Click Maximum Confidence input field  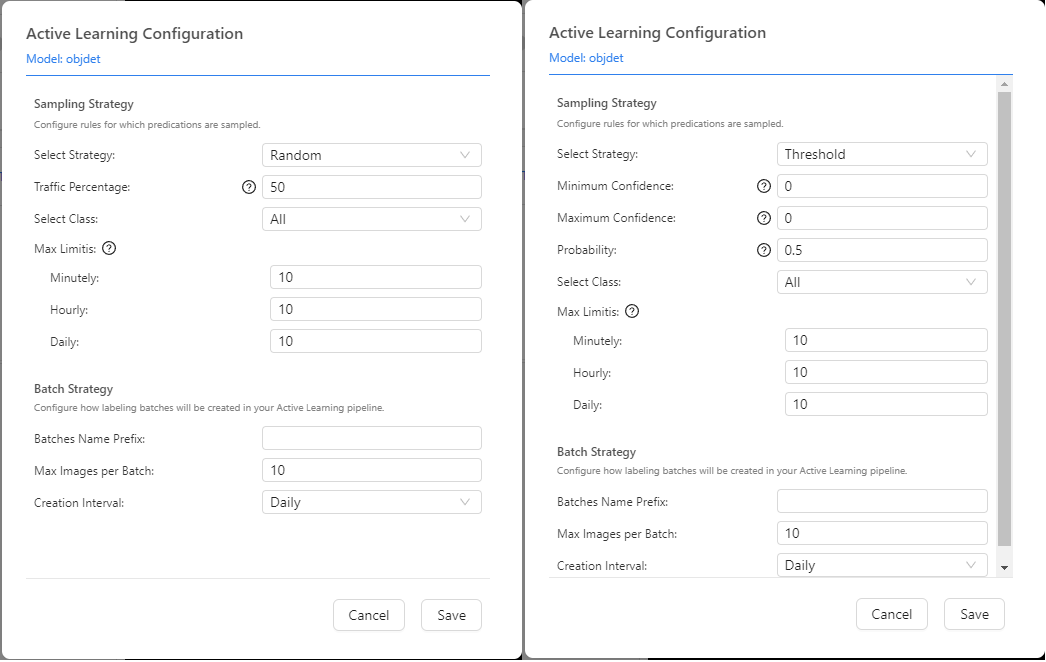(882, 218)
